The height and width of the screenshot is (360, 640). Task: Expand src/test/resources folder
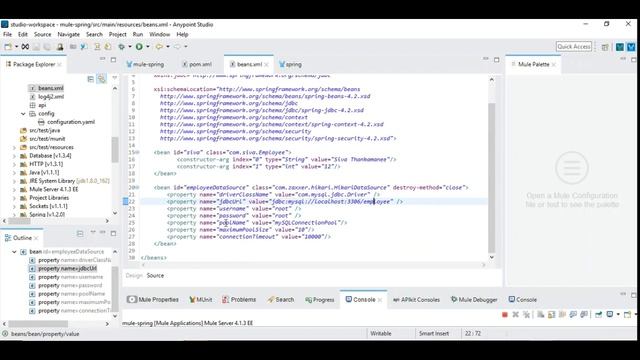pyautogui.click(x=14, y=147)
